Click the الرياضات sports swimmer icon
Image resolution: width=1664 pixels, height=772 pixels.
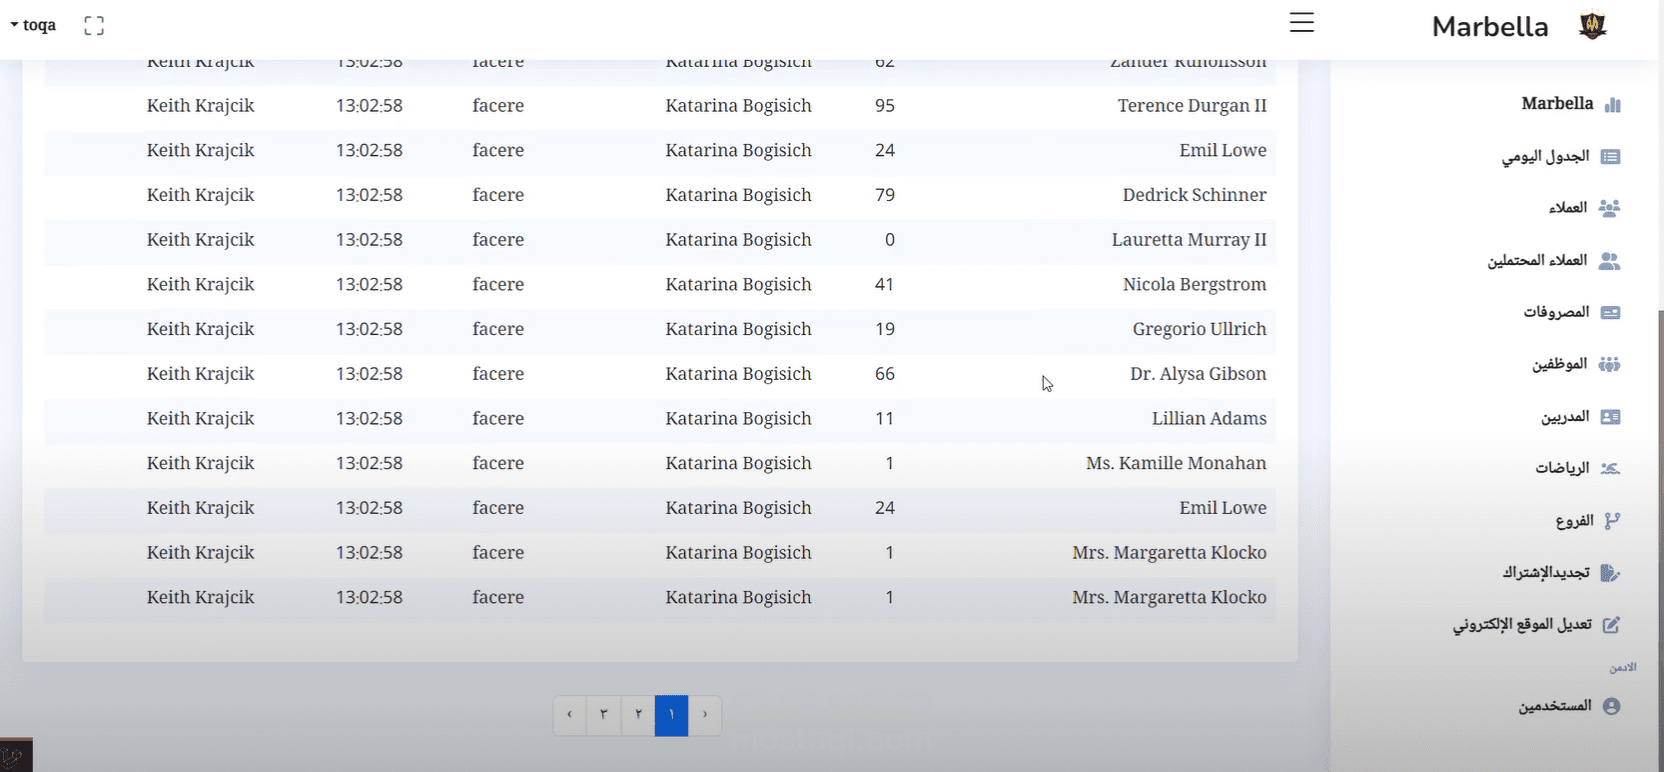pyautogui.click(x=1610, y=468)
